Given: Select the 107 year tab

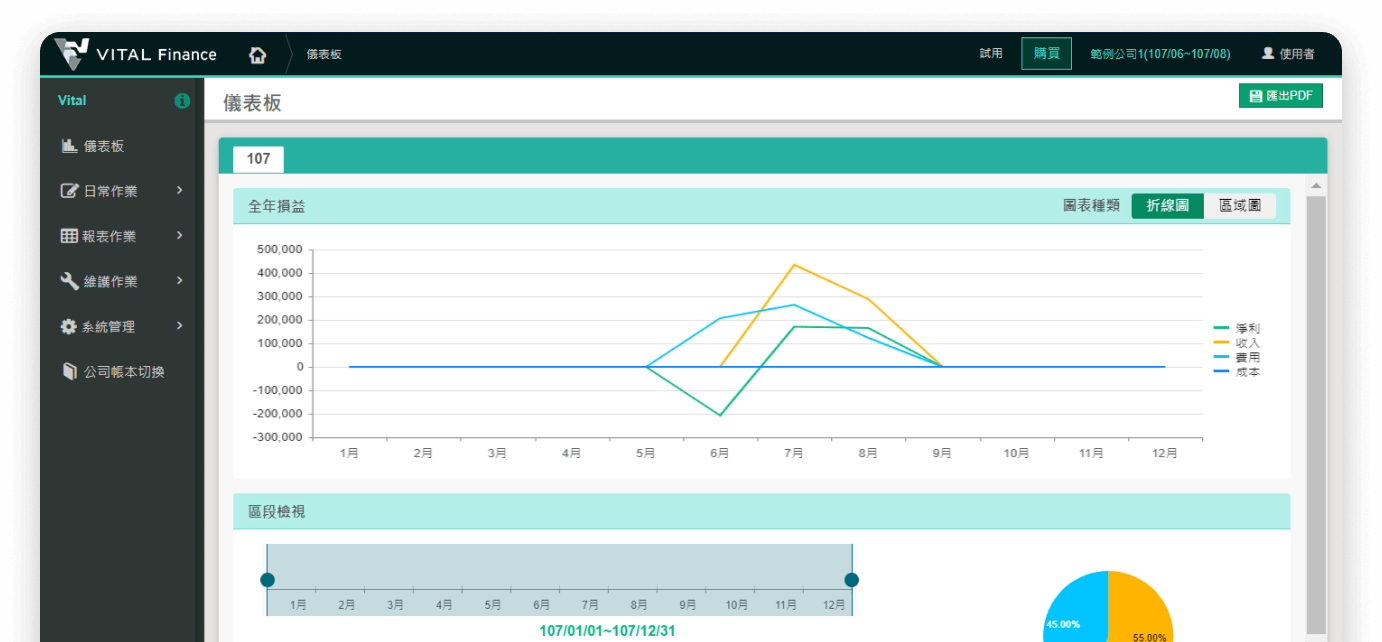Looking at the screenshot, I should click(x=258, y=159).
